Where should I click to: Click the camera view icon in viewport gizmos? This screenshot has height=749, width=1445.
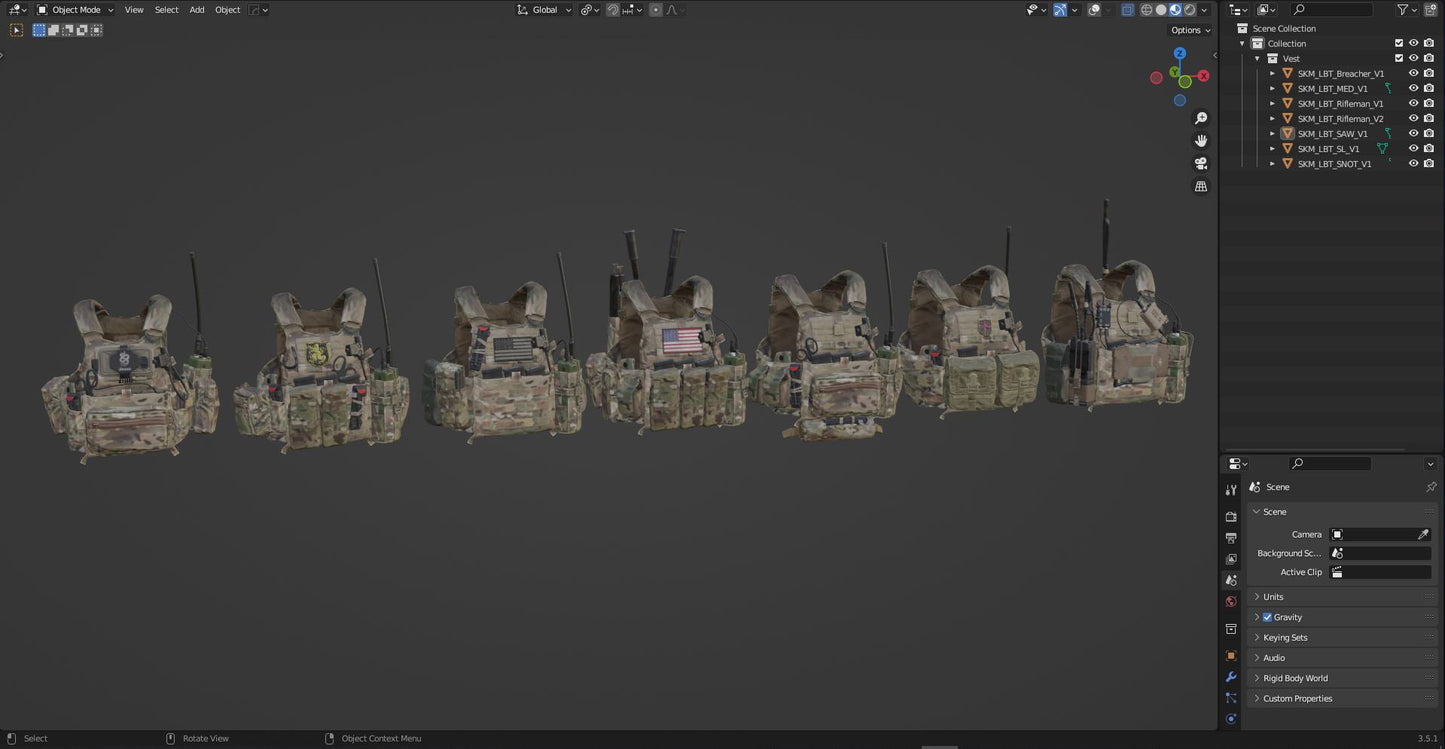pos(1201,163)
